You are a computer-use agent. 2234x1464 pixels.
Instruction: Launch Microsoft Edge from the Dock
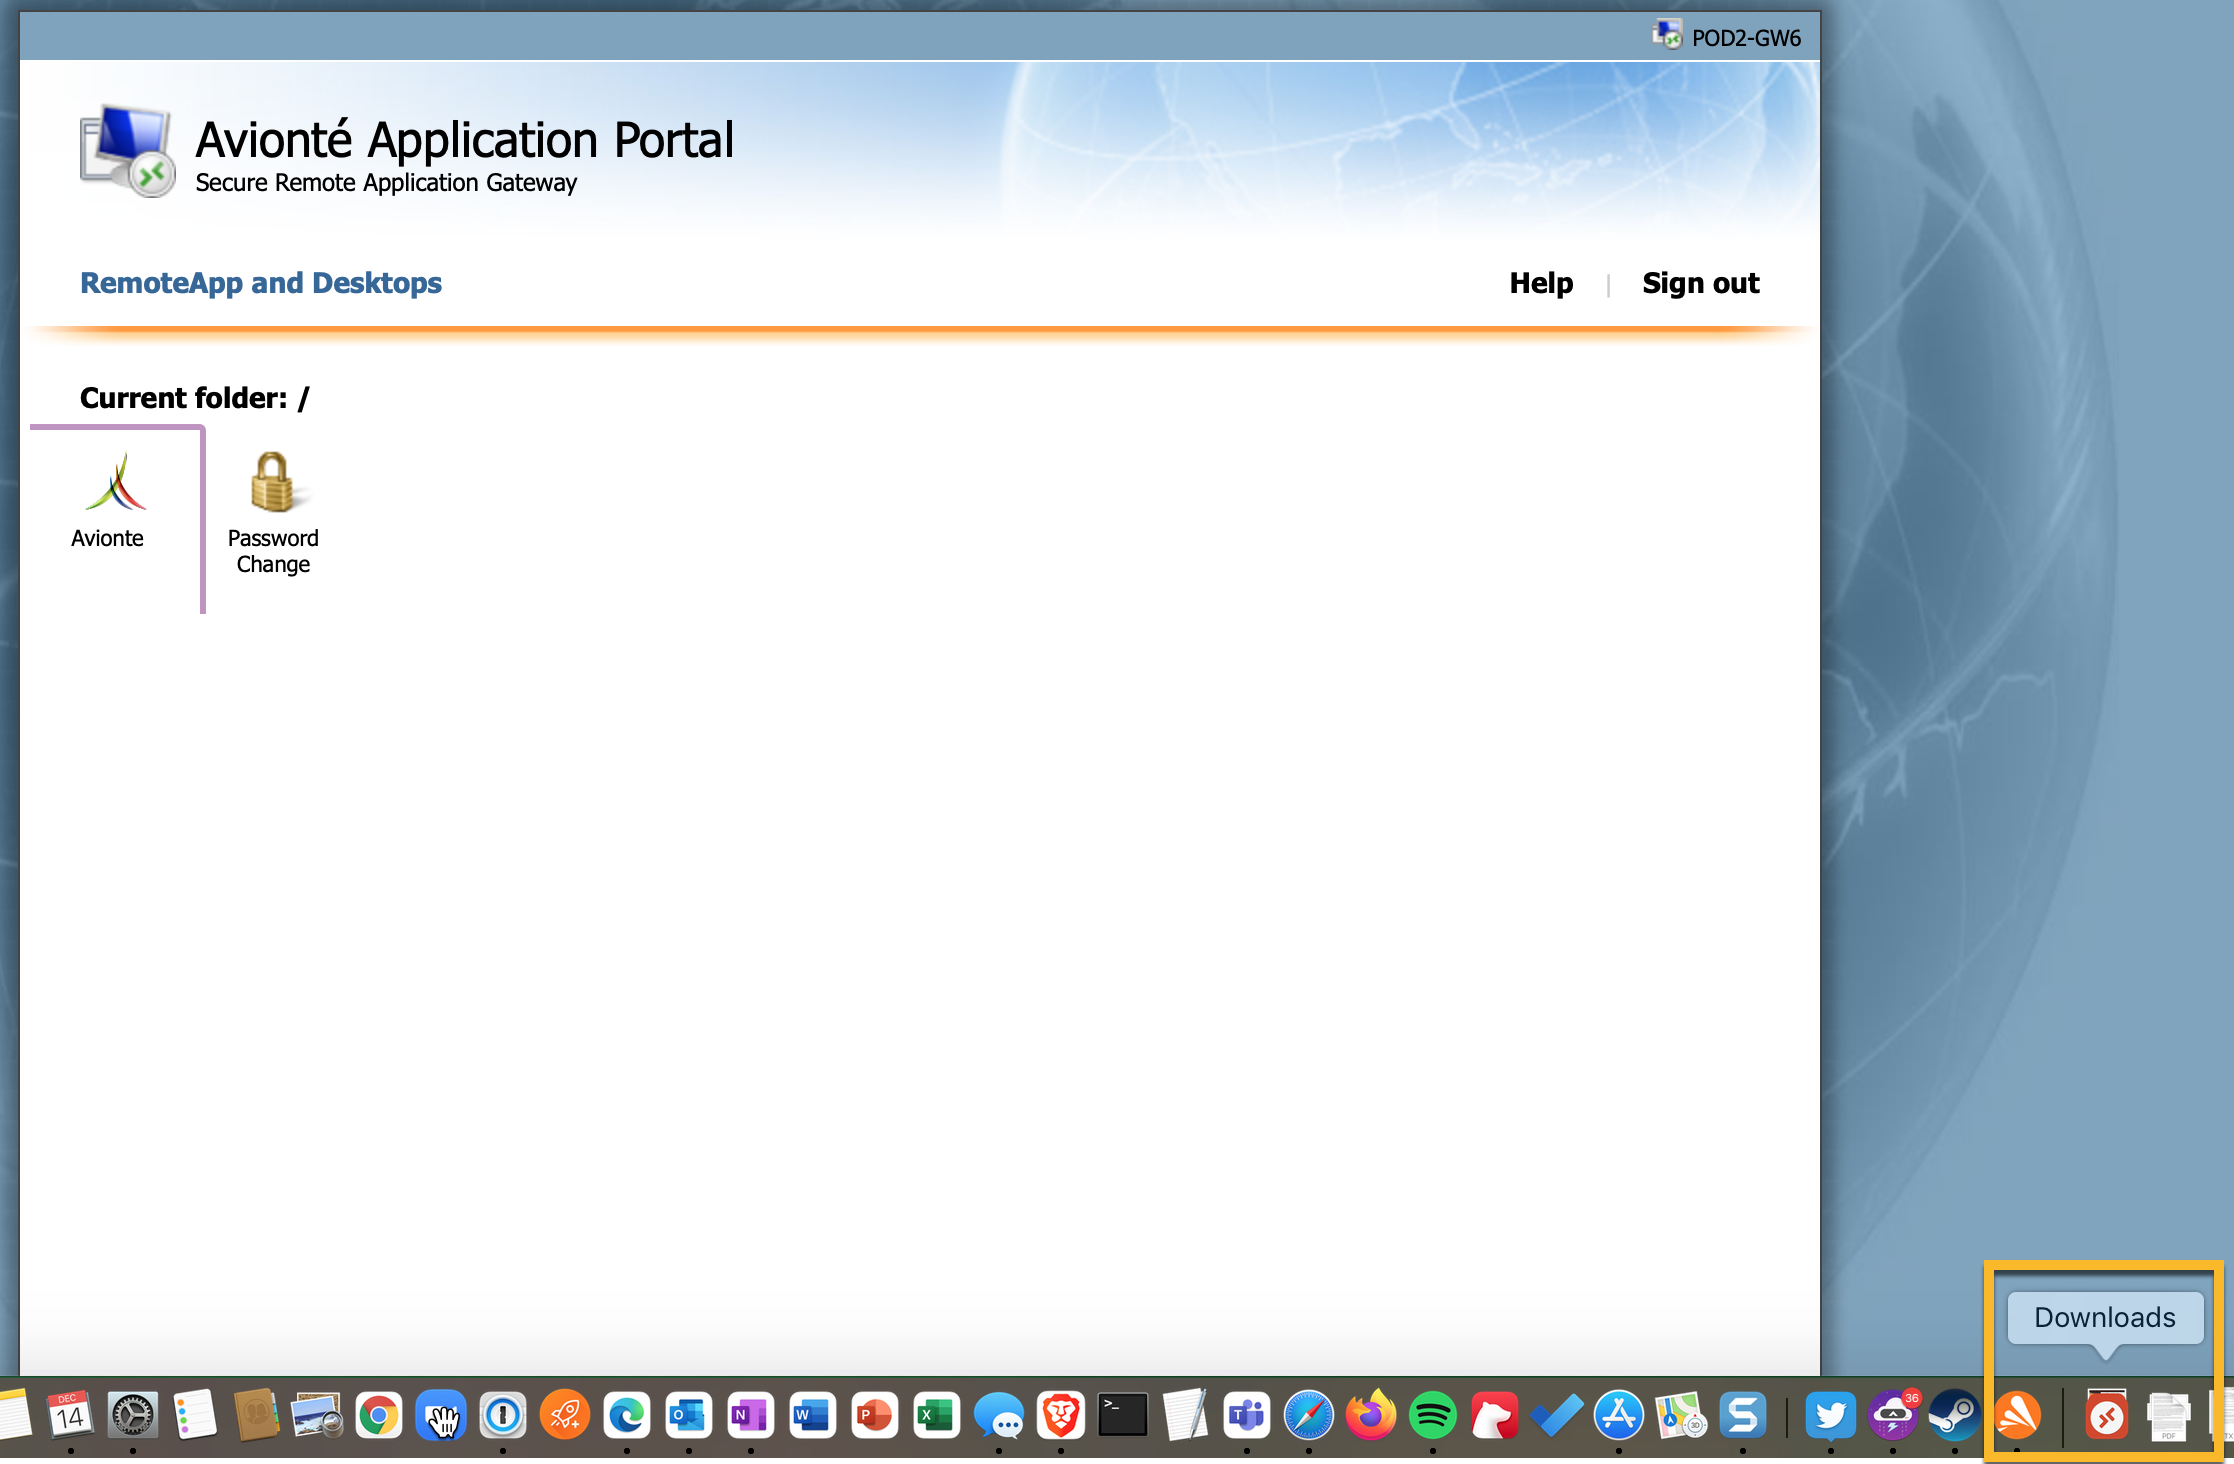(627, 1415)
